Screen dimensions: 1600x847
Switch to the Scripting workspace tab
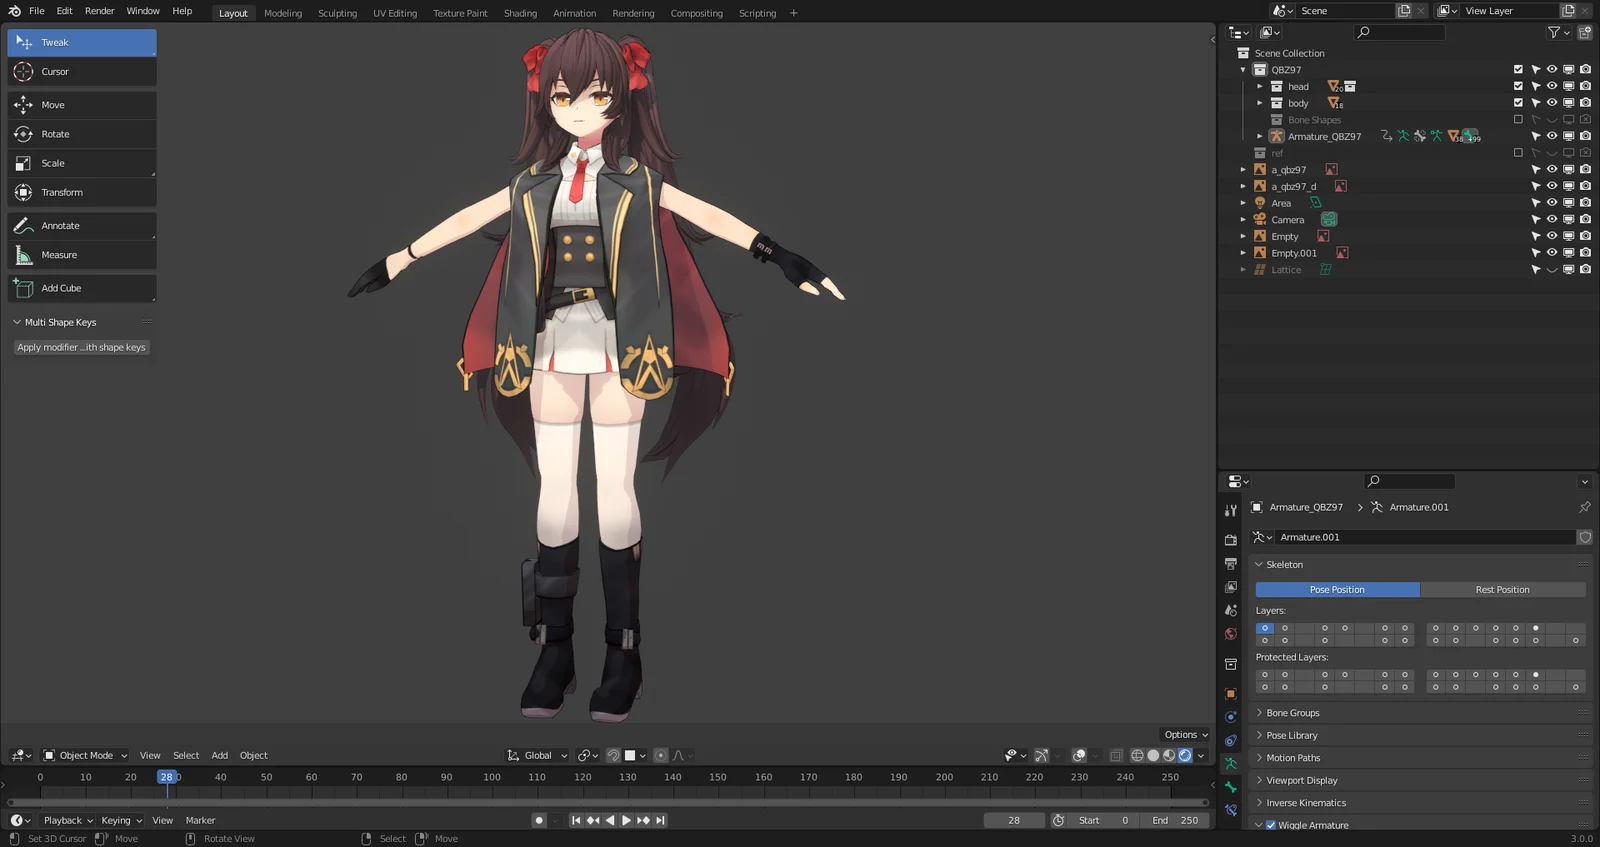click(x=757, y=13)
